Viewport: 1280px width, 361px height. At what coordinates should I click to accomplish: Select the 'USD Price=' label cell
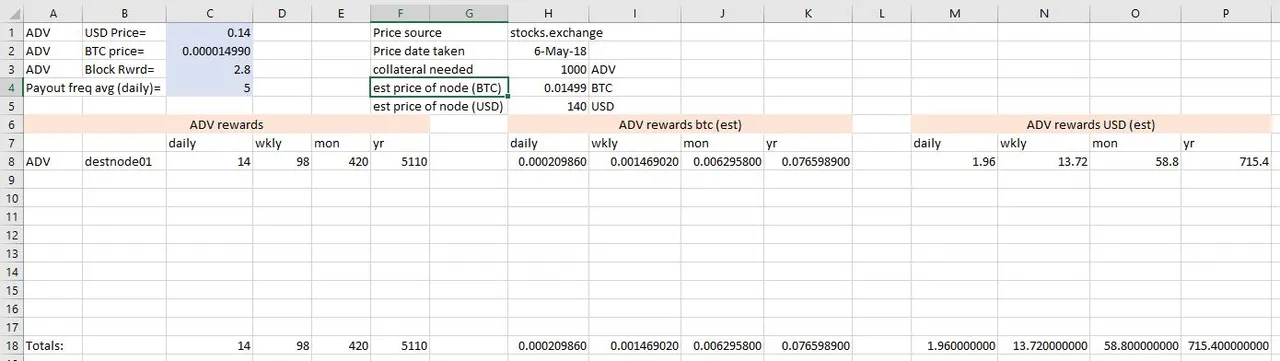(x=124, y=33)
